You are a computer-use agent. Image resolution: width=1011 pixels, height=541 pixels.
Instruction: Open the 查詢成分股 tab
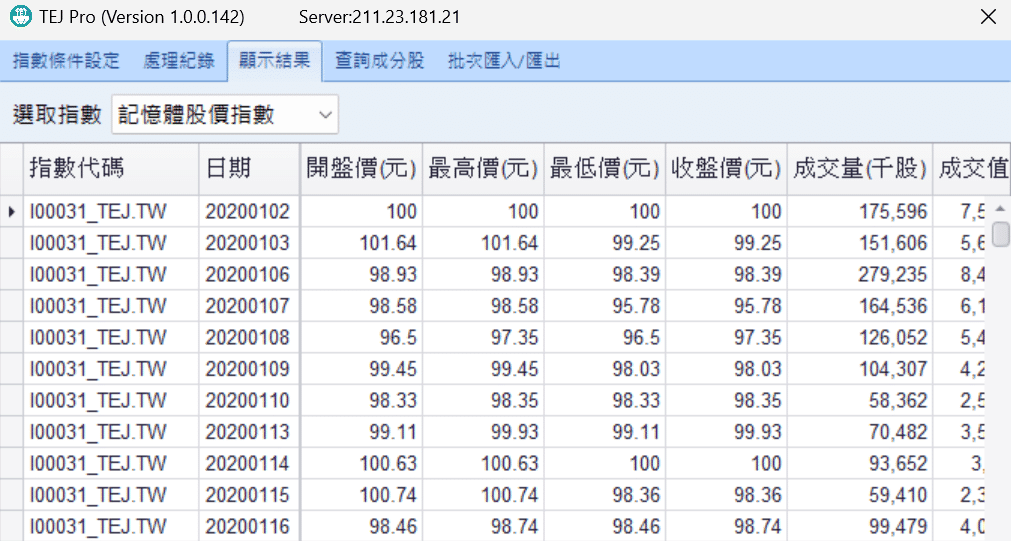click(380, 61)
